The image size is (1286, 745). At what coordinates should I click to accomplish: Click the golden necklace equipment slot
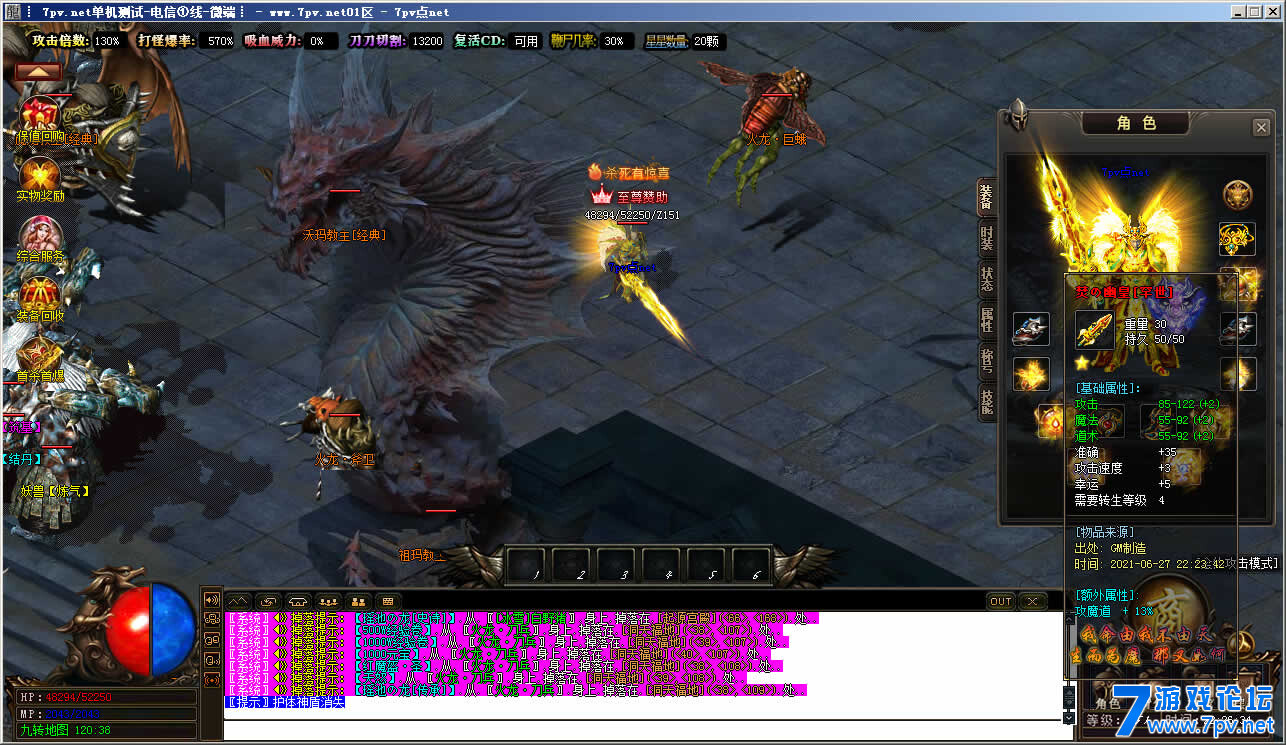point(1238,239)
